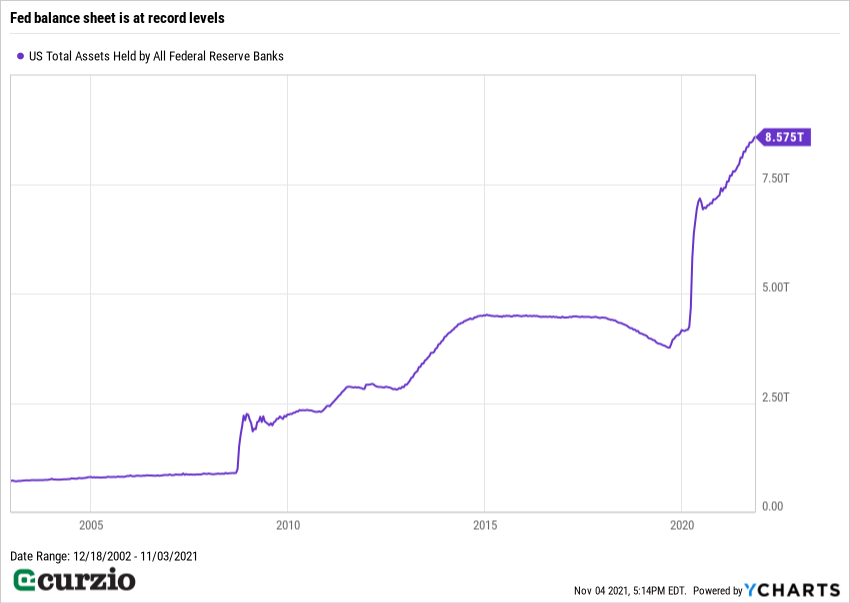Image resolution: width=850 pixels, height=603 pixels.
Task: Click the 7.50T y-axis label
Action: pos(776,178)
